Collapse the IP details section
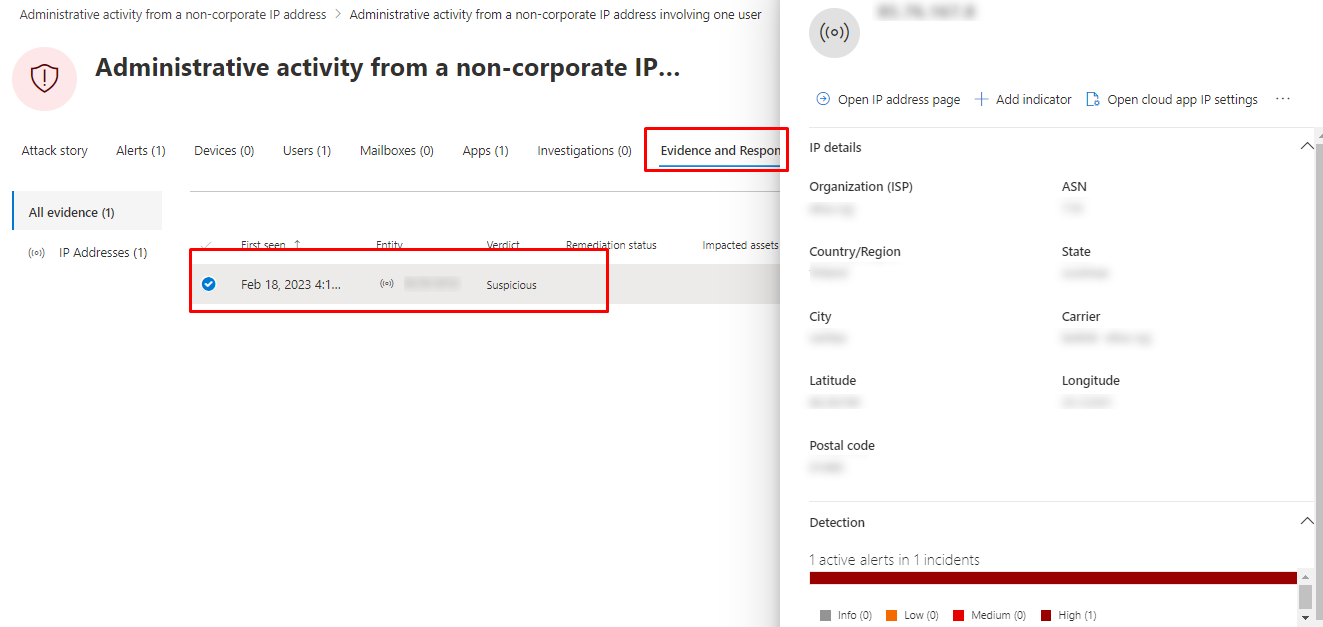 [1306, 147]
